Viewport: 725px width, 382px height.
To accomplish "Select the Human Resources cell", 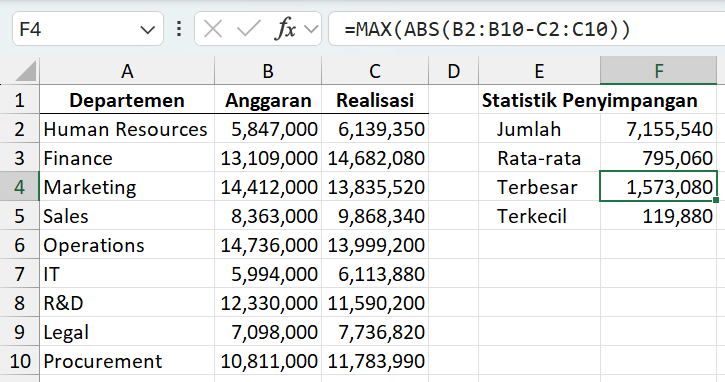I will 127,129.
